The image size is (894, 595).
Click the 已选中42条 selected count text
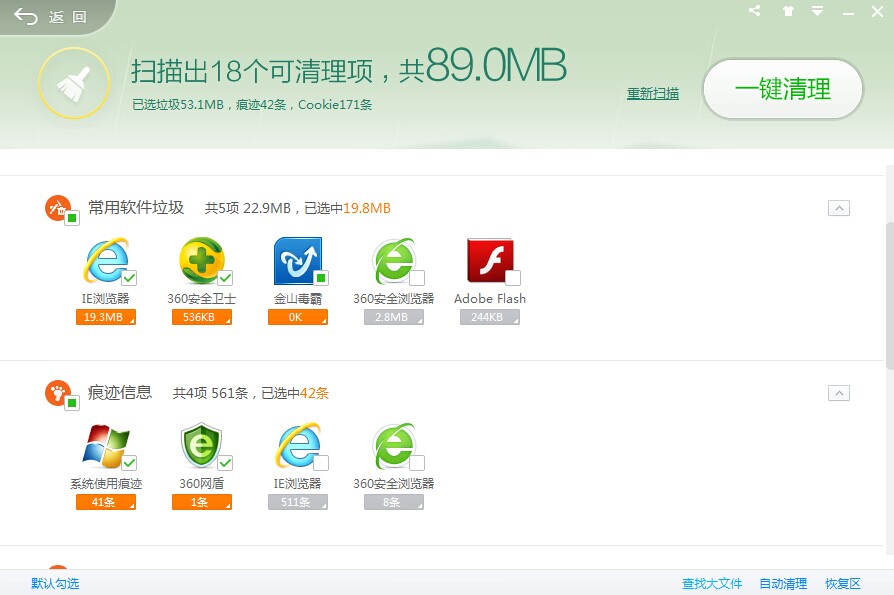pyautogui.click(x=295, y=393)
